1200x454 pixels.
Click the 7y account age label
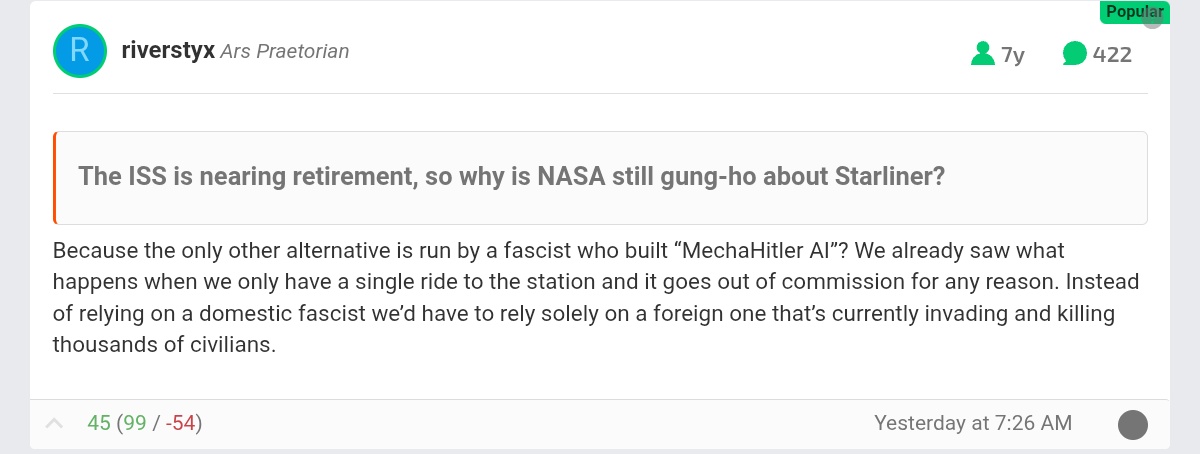1012,54
